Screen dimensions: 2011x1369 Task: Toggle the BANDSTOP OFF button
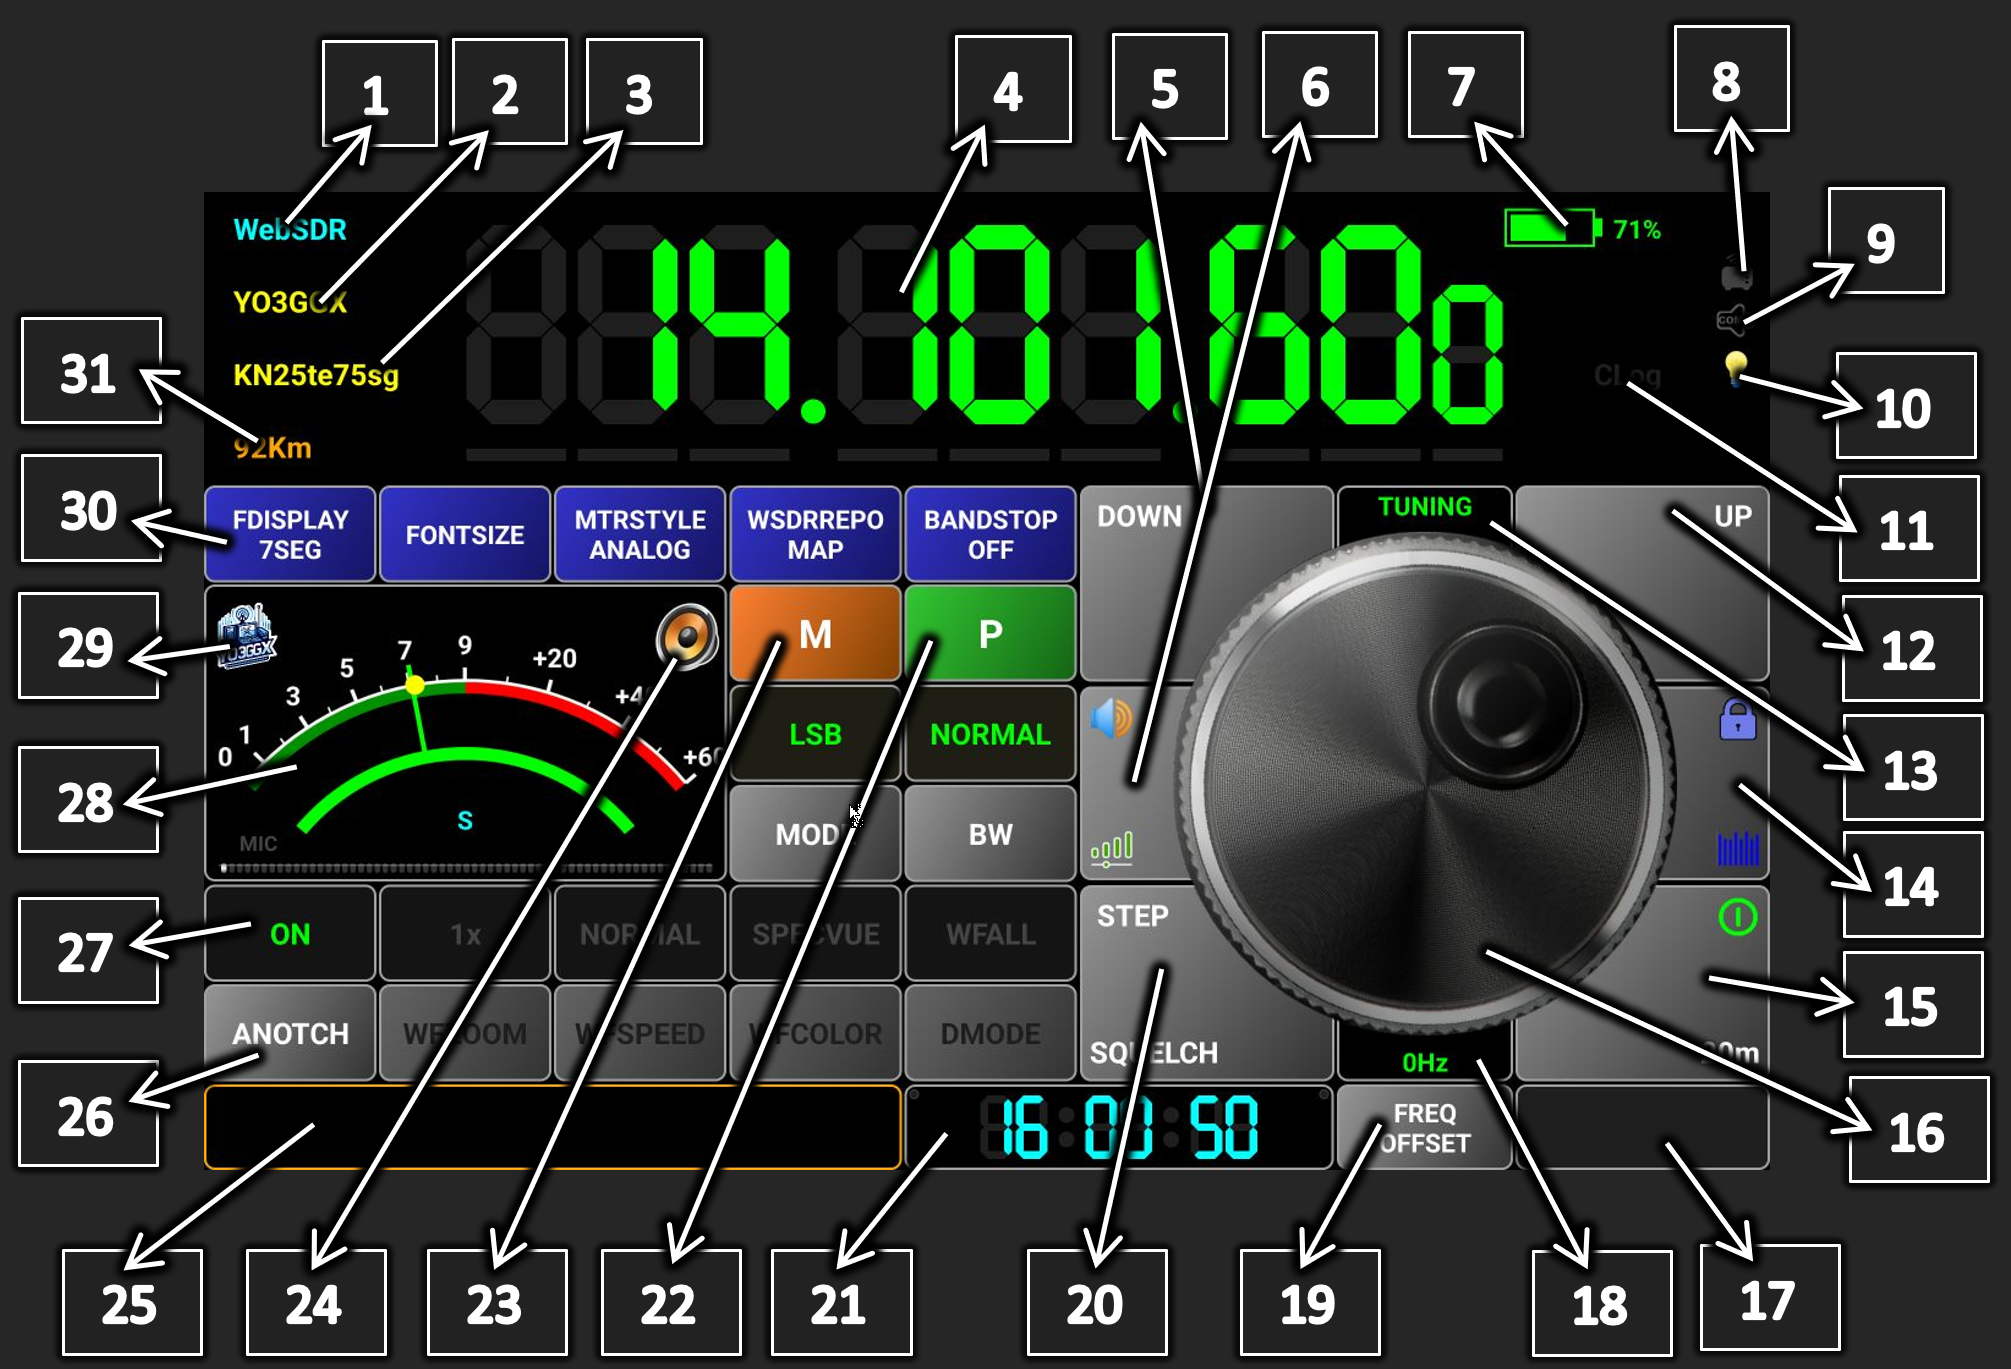tap(990, 534)
